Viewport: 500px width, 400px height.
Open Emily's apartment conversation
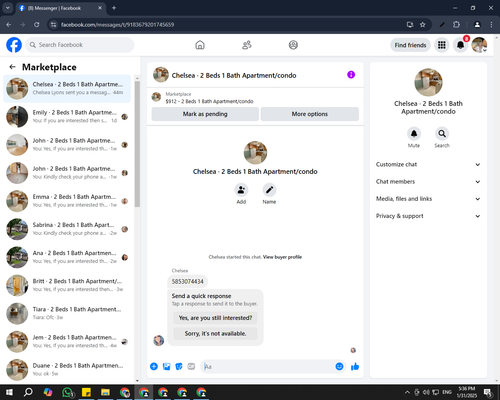point(67,117)
